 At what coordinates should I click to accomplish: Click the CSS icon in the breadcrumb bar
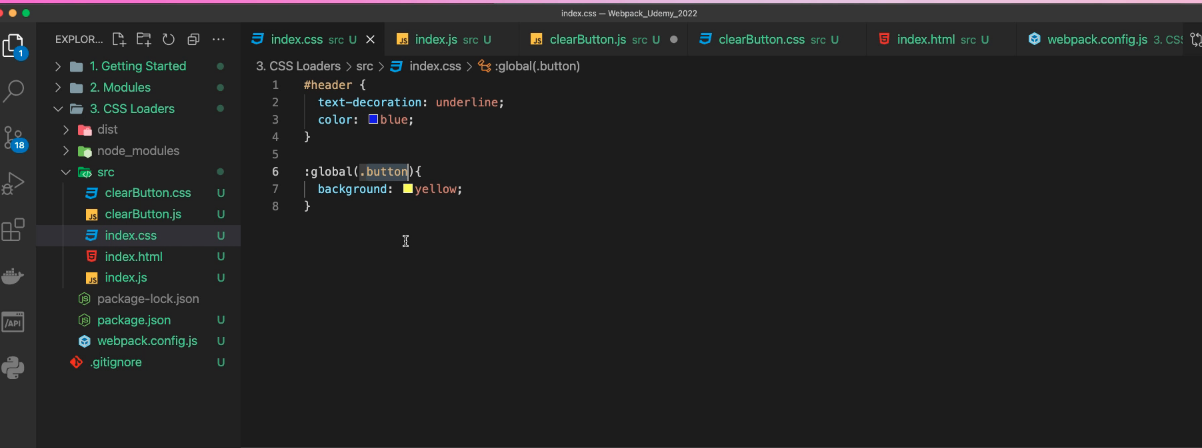pos(396,66)
